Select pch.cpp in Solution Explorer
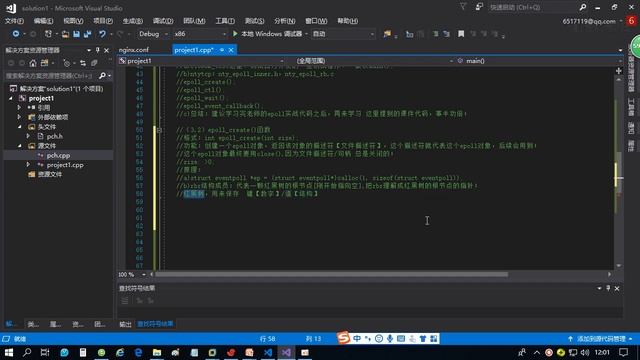Image resolution: width=640 pixels, height=360 pixels. [58, 155]
